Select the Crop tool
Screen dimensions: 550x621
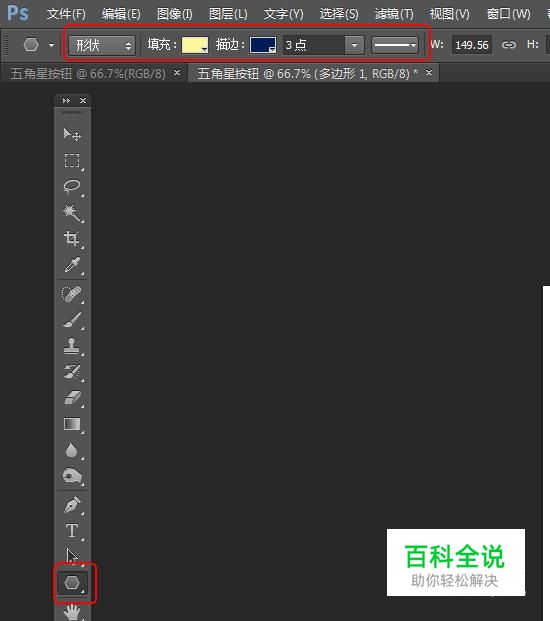click(72, 239)
